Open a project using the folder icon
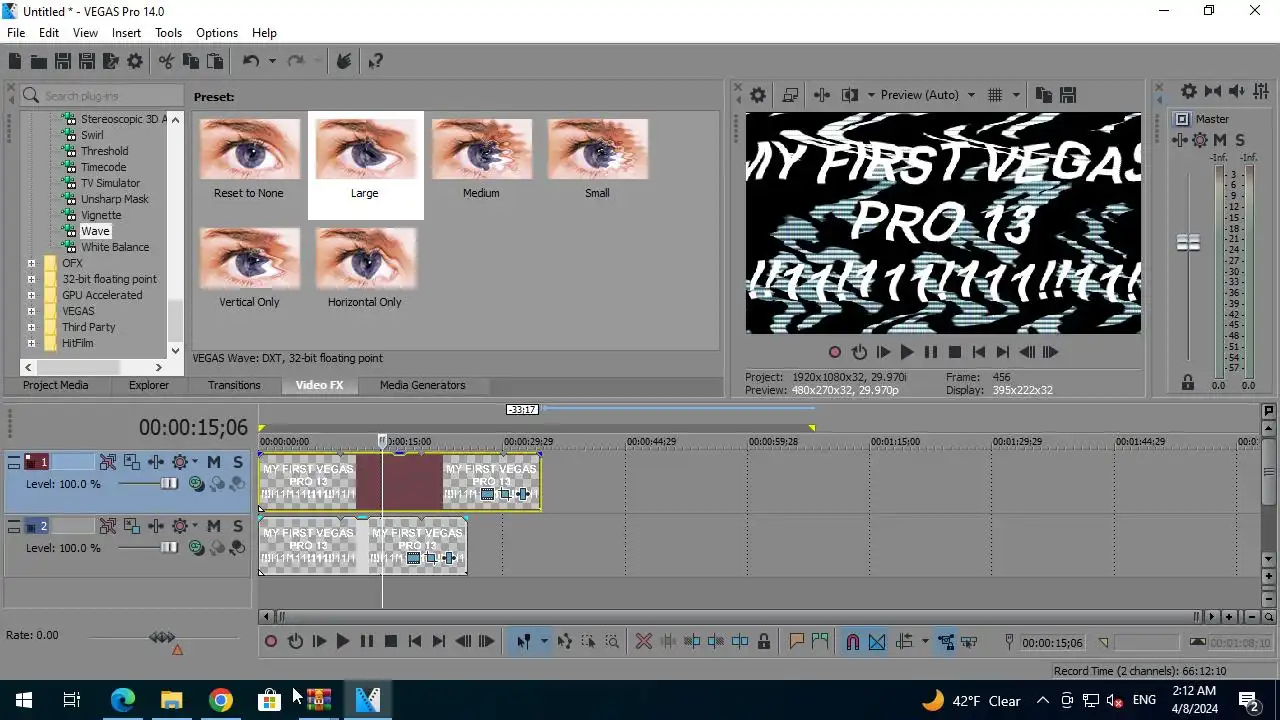1280x720 pixels. (39, 62)
